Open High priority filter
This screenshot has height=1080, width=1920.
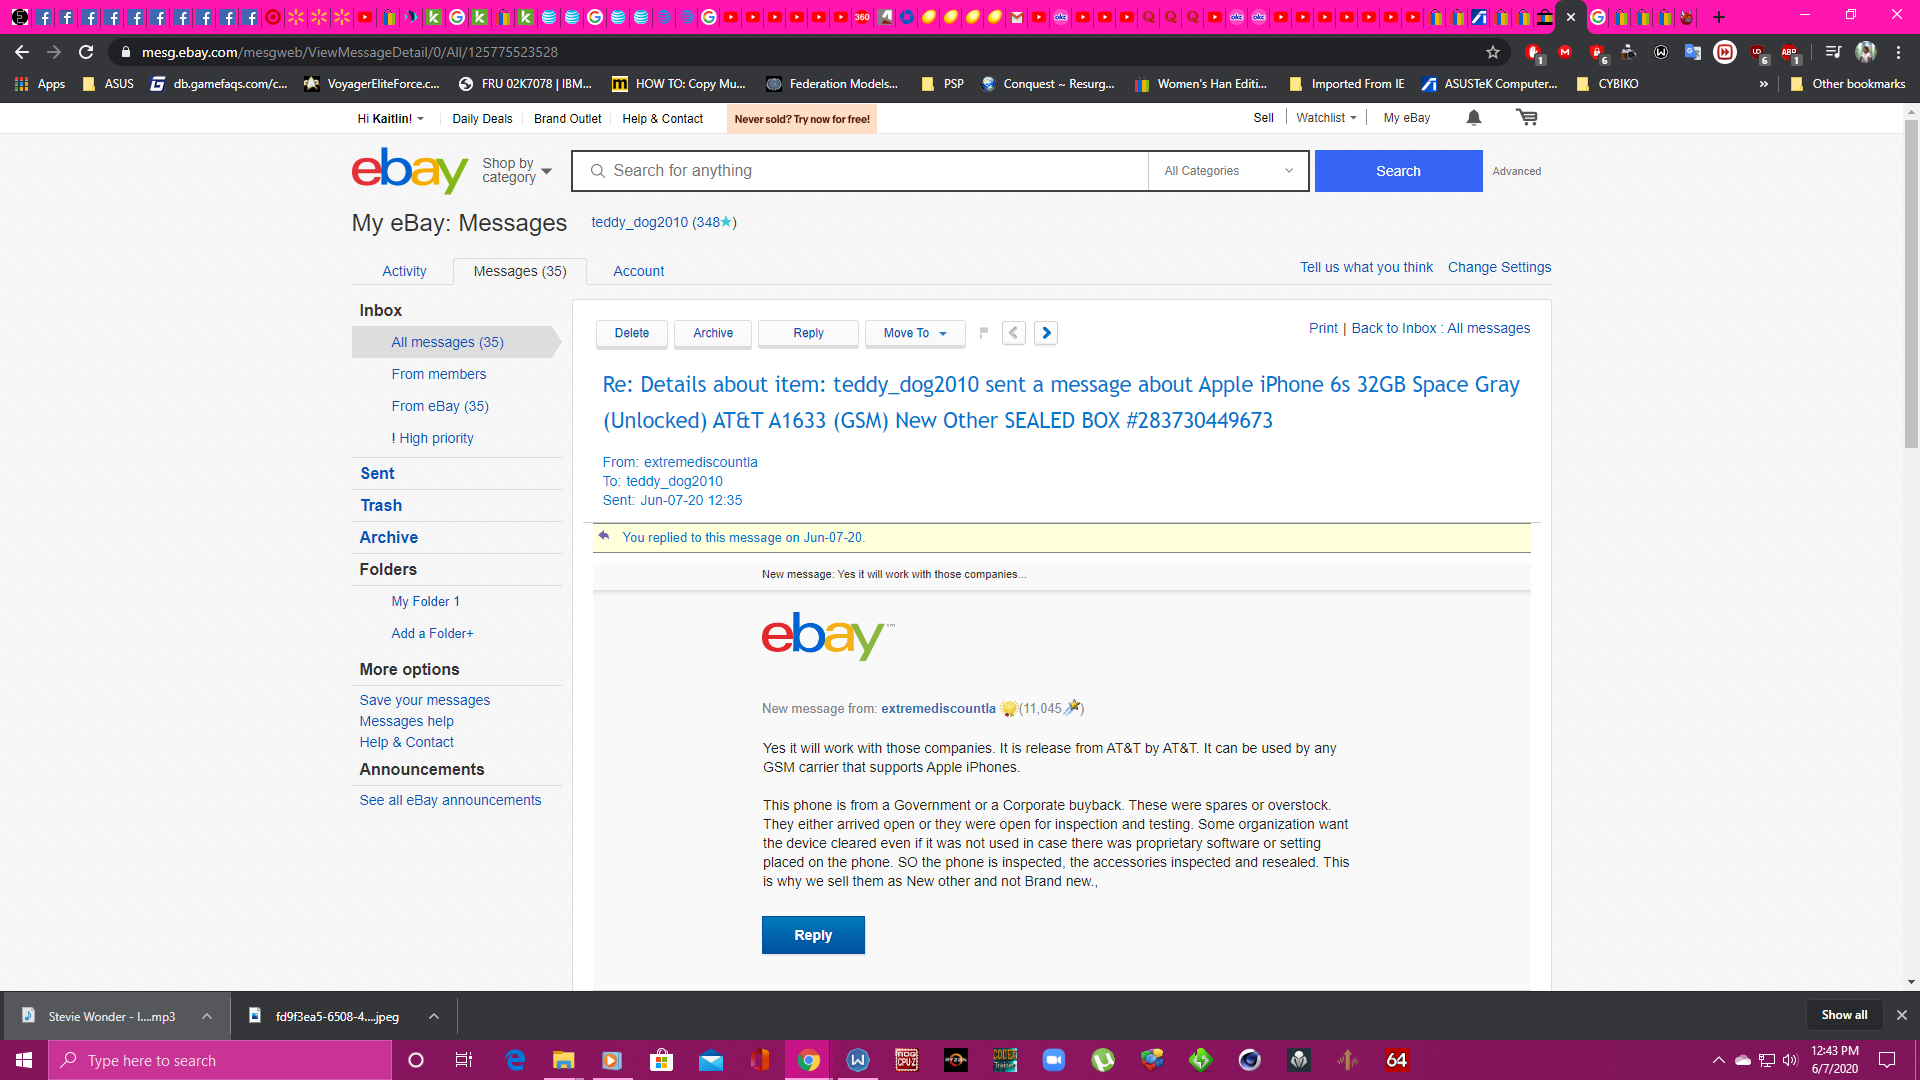pos(433,438)
